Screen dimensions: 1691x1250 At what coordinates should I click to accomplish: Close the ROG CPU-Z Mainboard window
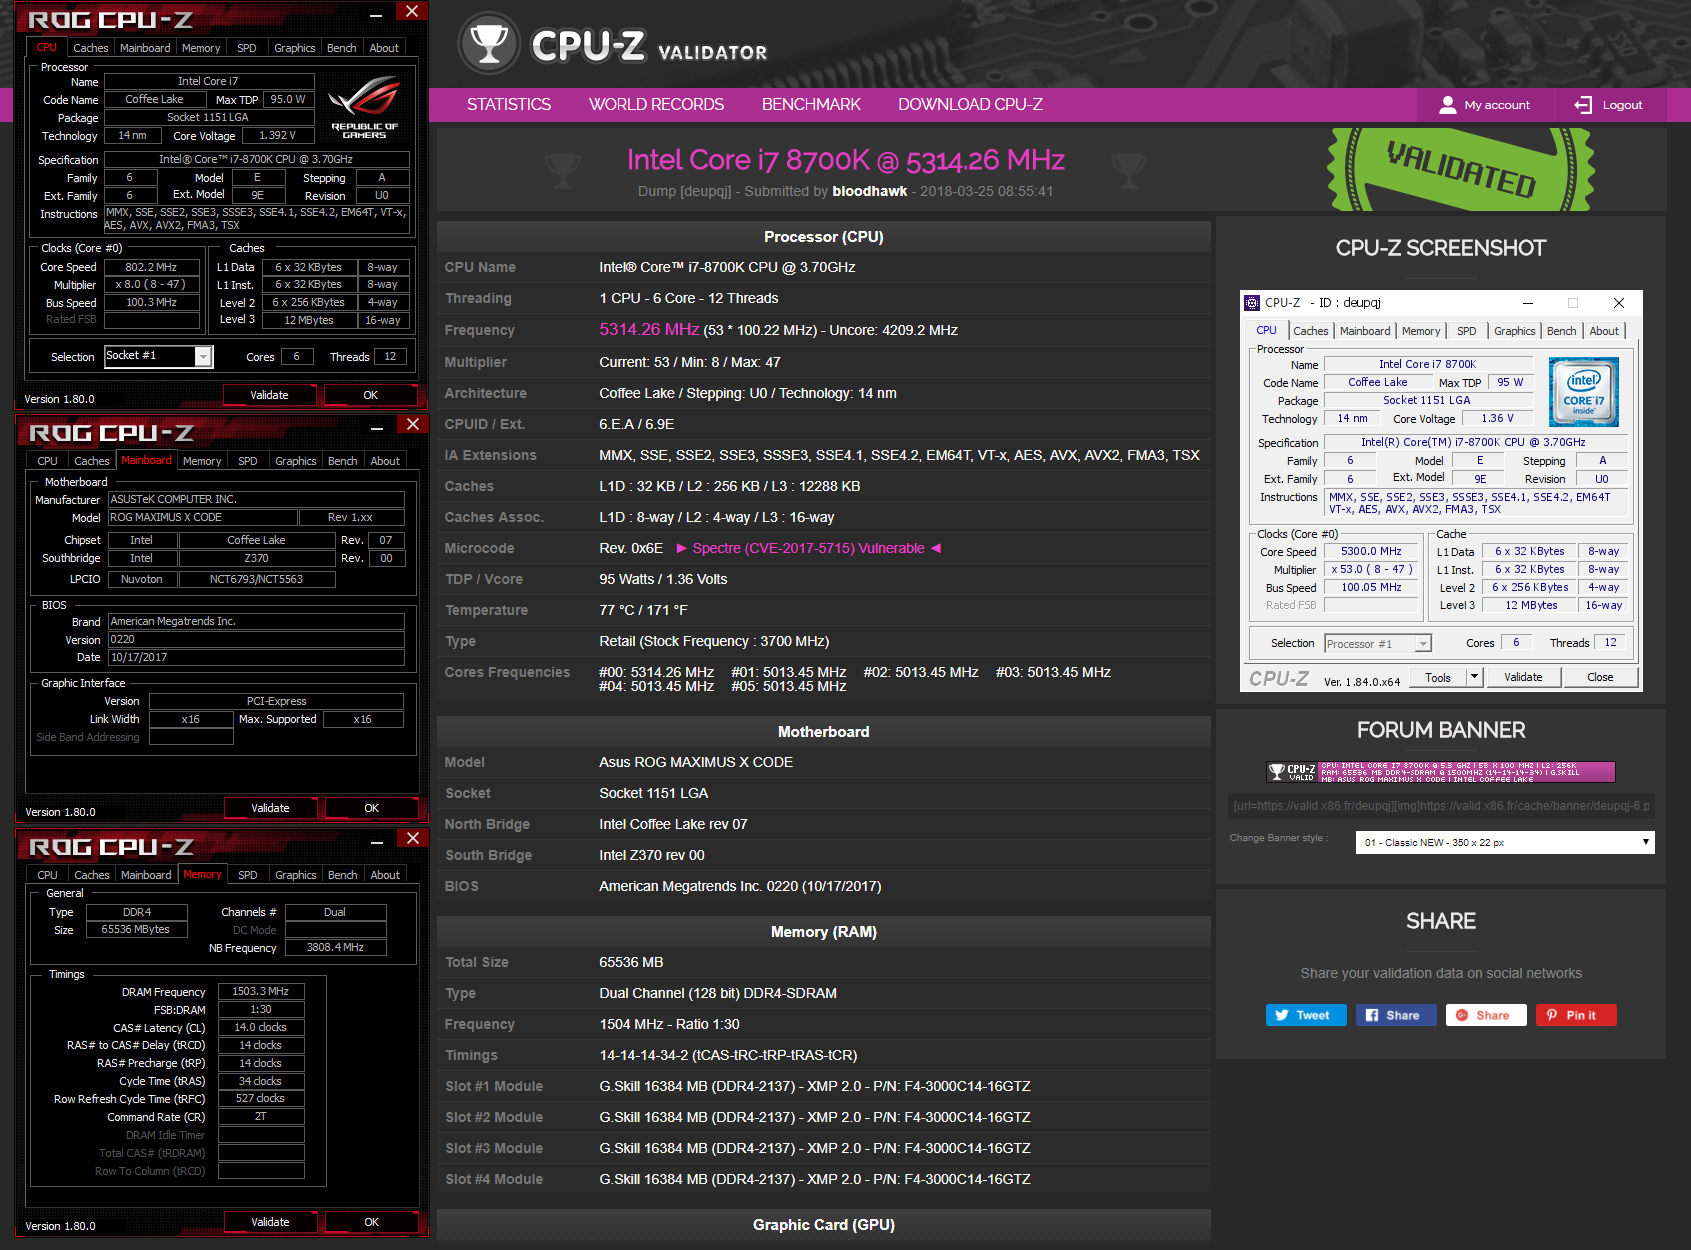click(412, 424)
